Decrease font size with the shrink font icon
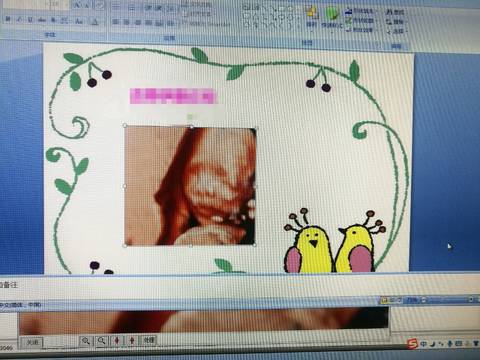 coord(87,5)
